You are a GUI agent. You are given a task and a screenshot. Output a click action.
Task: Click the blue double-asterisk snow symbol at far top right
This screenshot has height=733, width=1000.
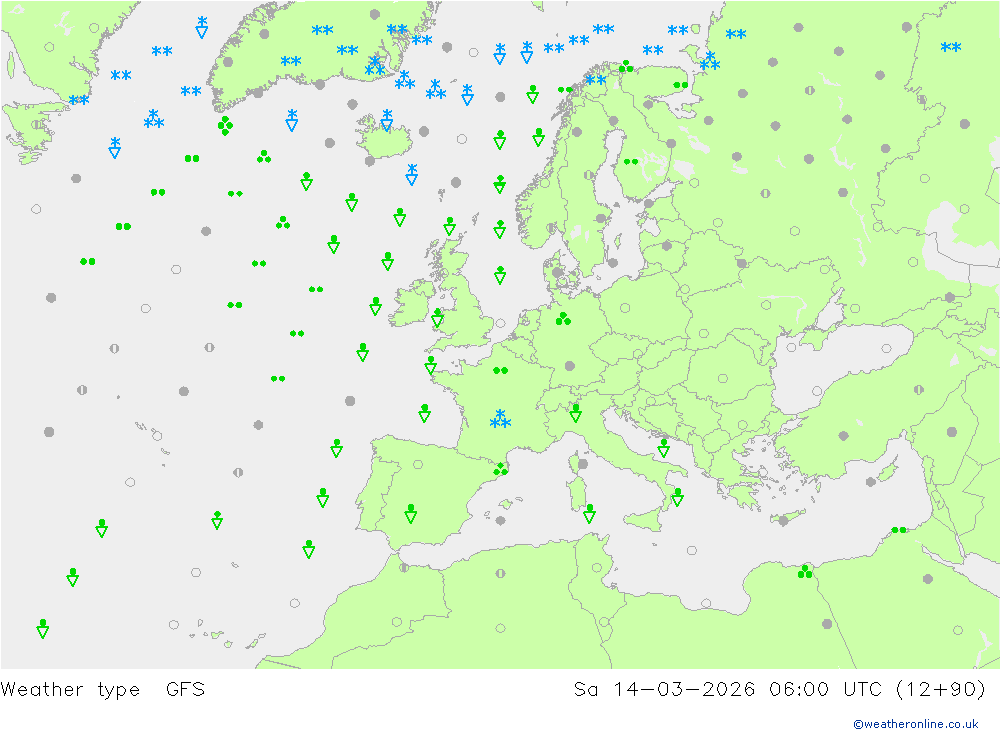coord(951,47)
